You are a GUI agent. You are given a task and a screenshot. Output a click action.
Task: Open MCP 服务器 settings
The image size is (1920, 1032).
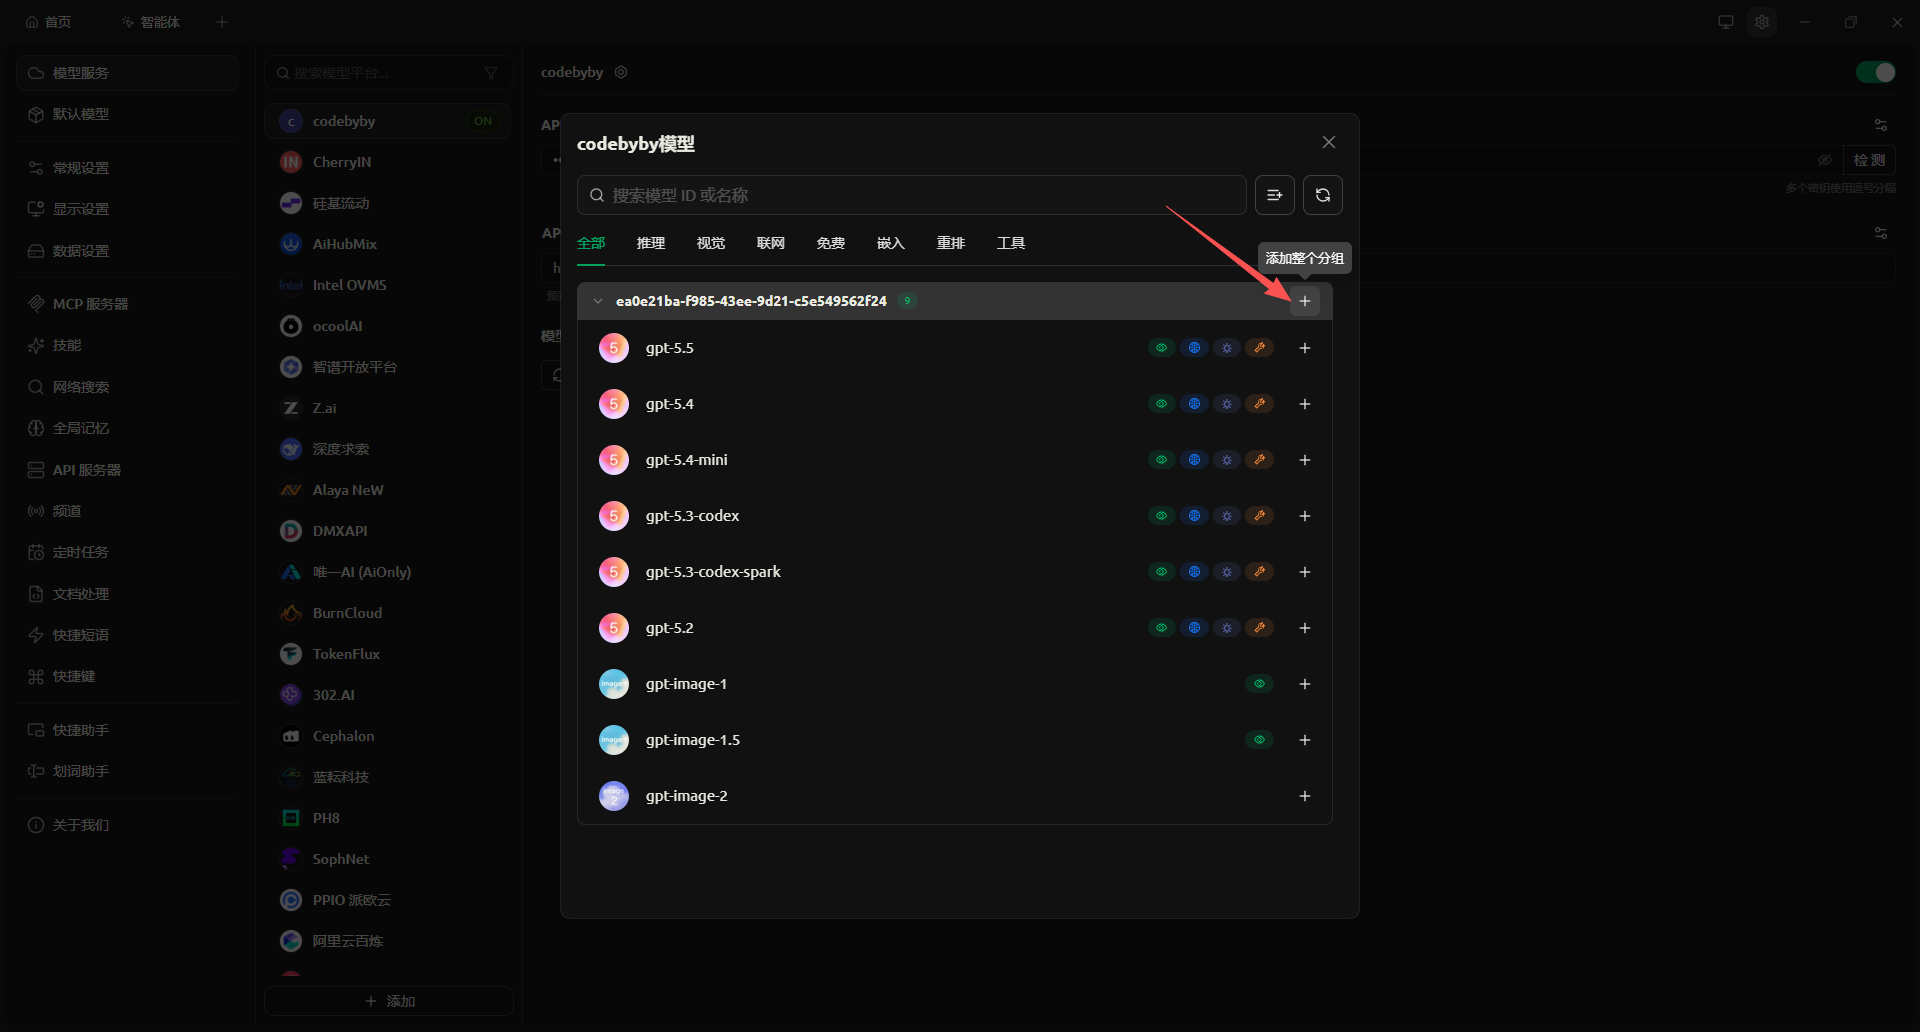[127, 304]
